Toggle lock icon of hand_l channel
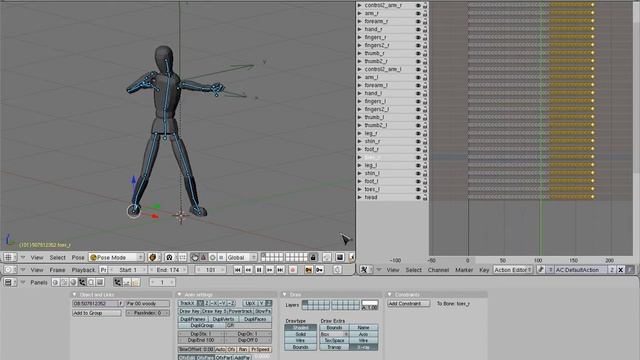The image size is (640, 360). [x=425, y=93]
